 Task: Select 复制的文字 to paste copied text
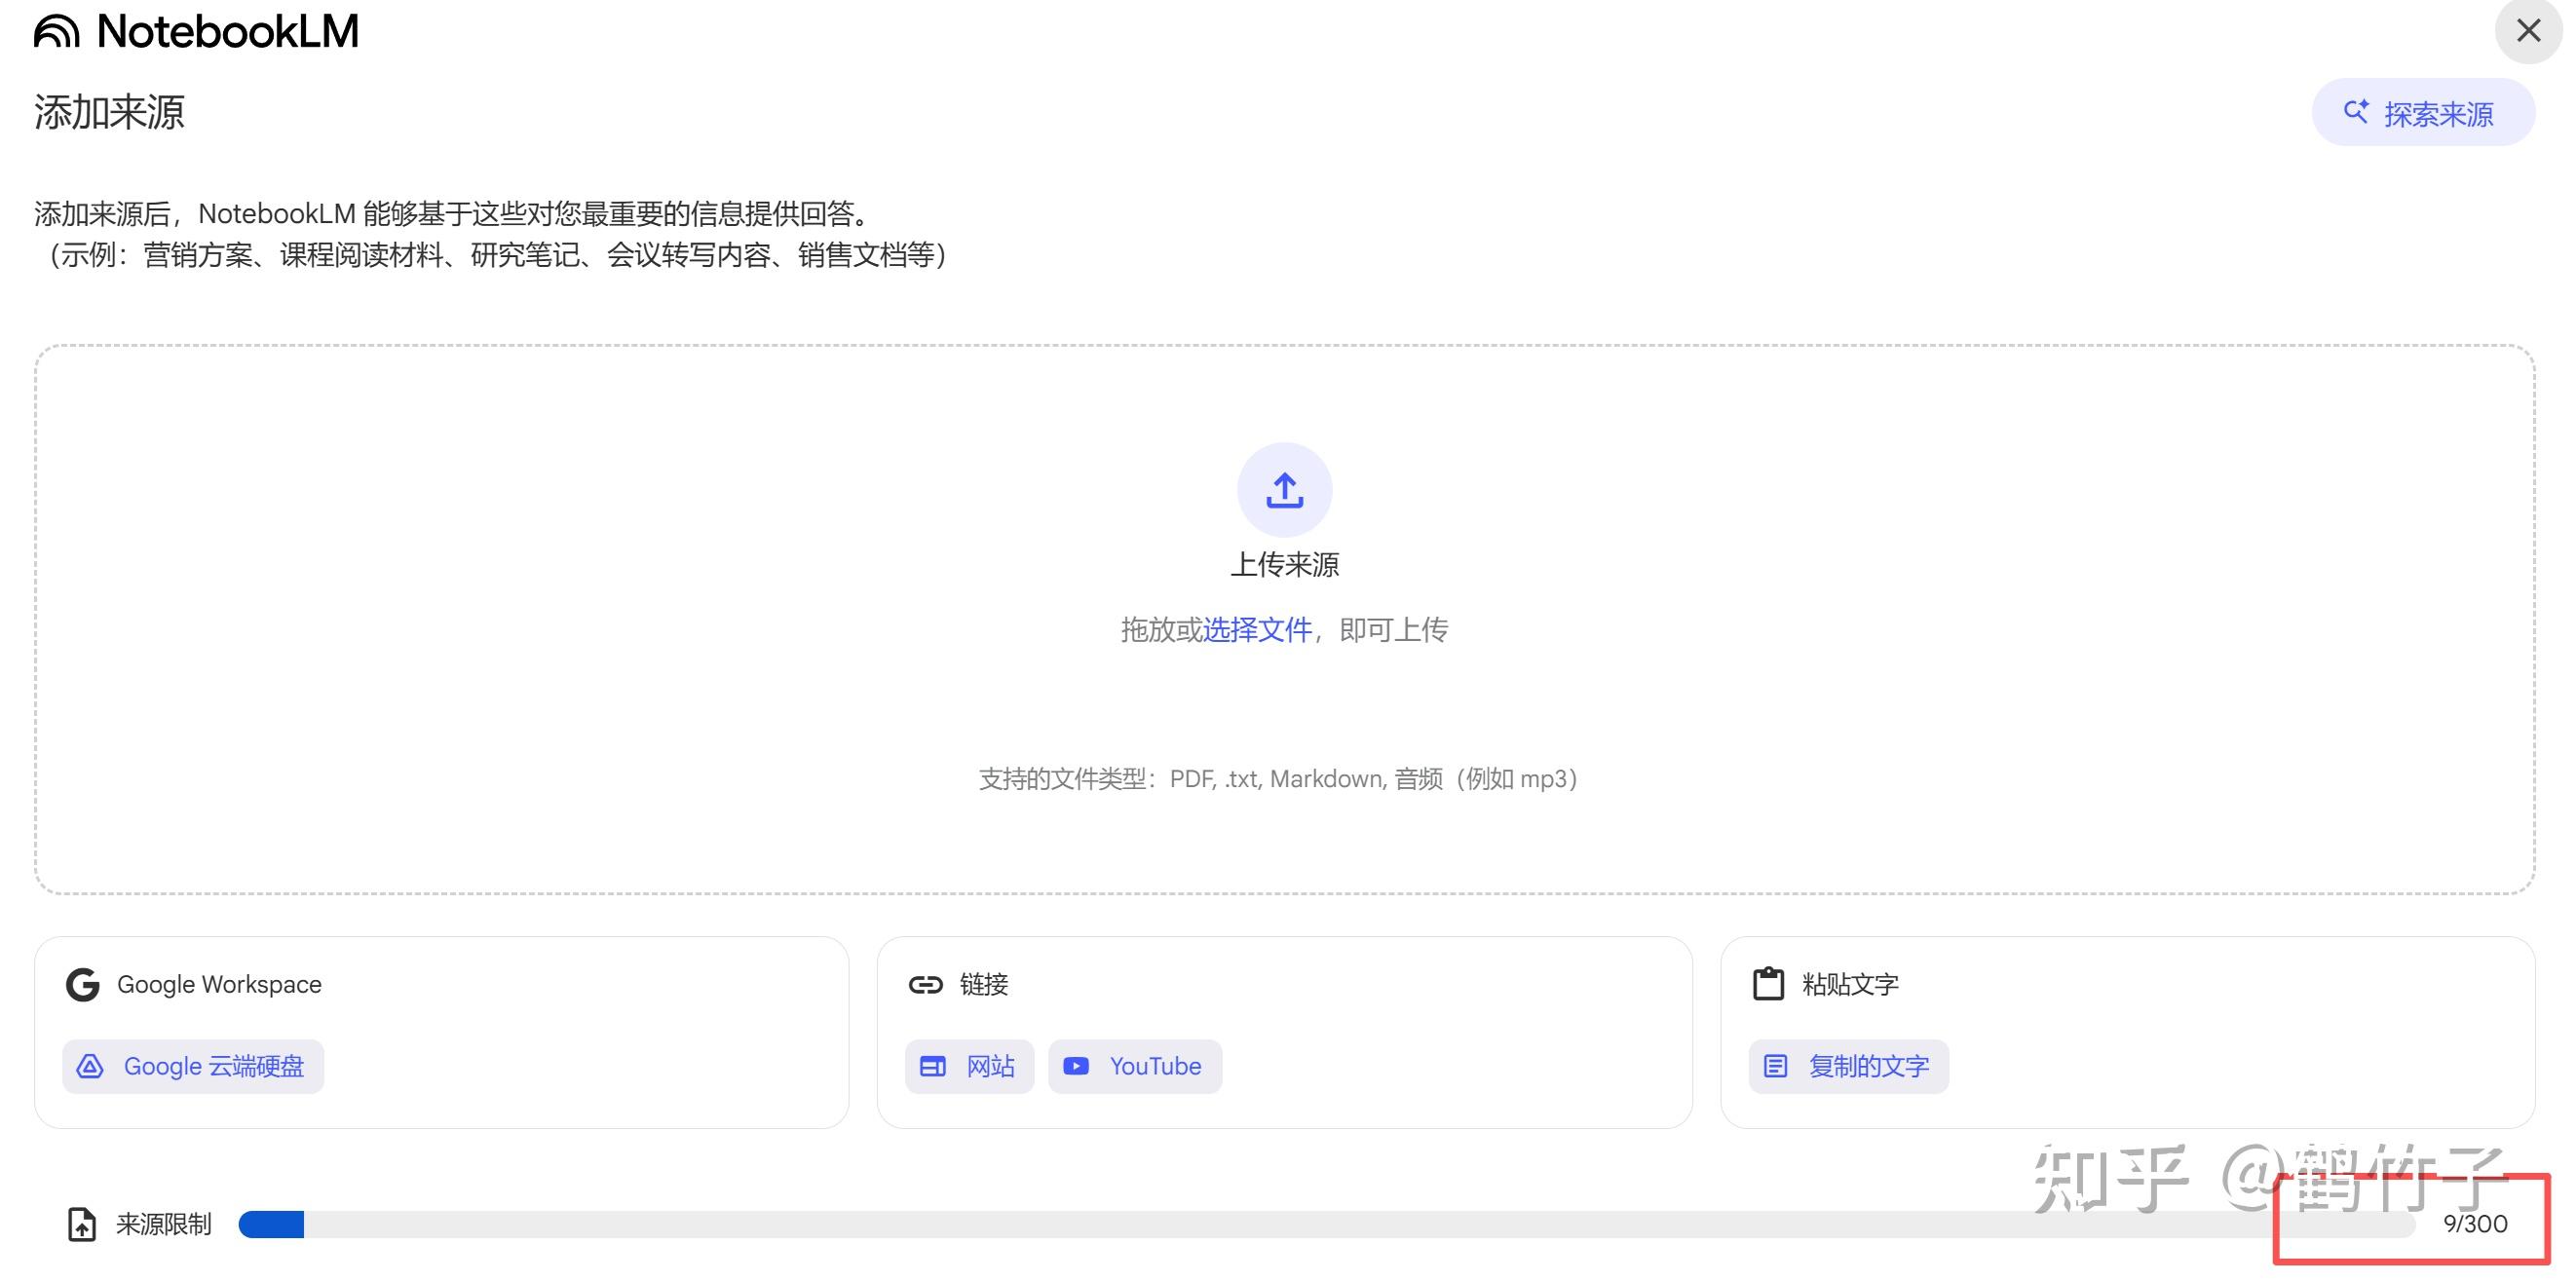tap(1848, 1066)
